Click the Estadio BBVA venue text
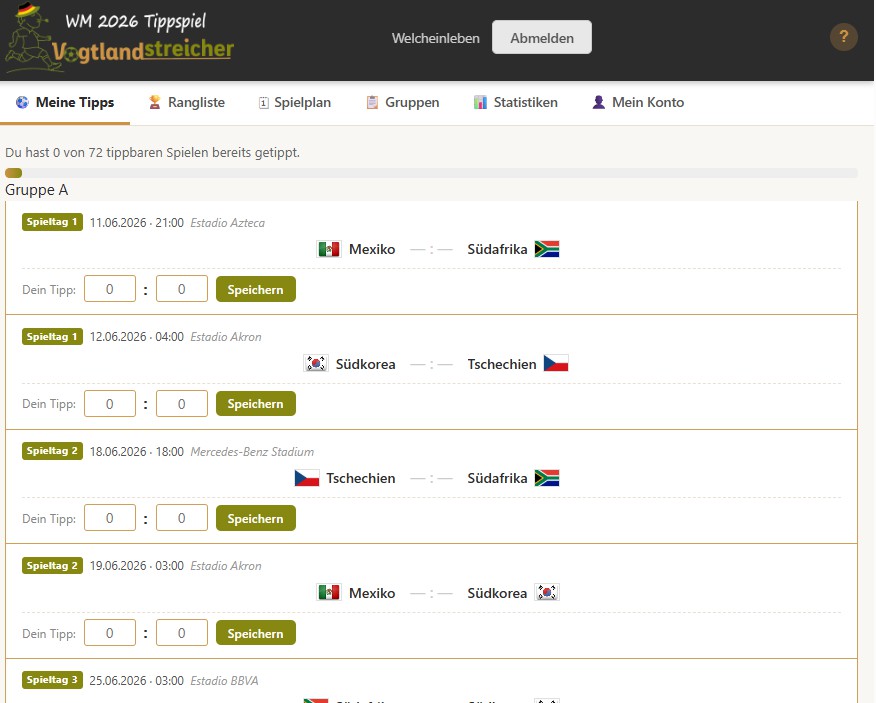 point(224,681)
